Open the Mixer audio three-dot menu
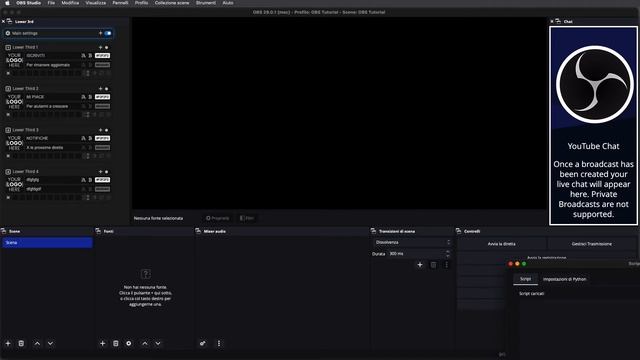The width and height of the screenshot is (640, 360). [x=219, y=343]
